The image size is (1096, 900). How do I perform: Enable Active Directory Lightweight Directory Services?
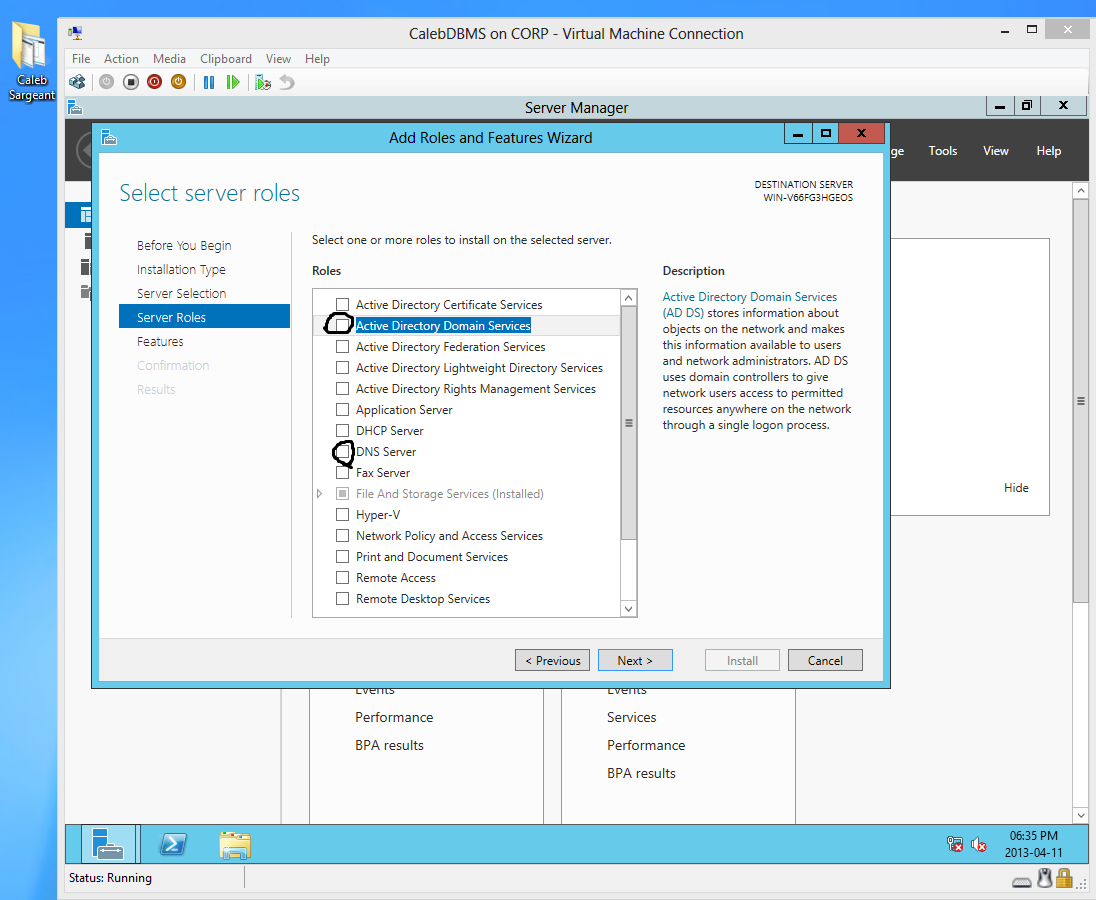click(342, 368)
